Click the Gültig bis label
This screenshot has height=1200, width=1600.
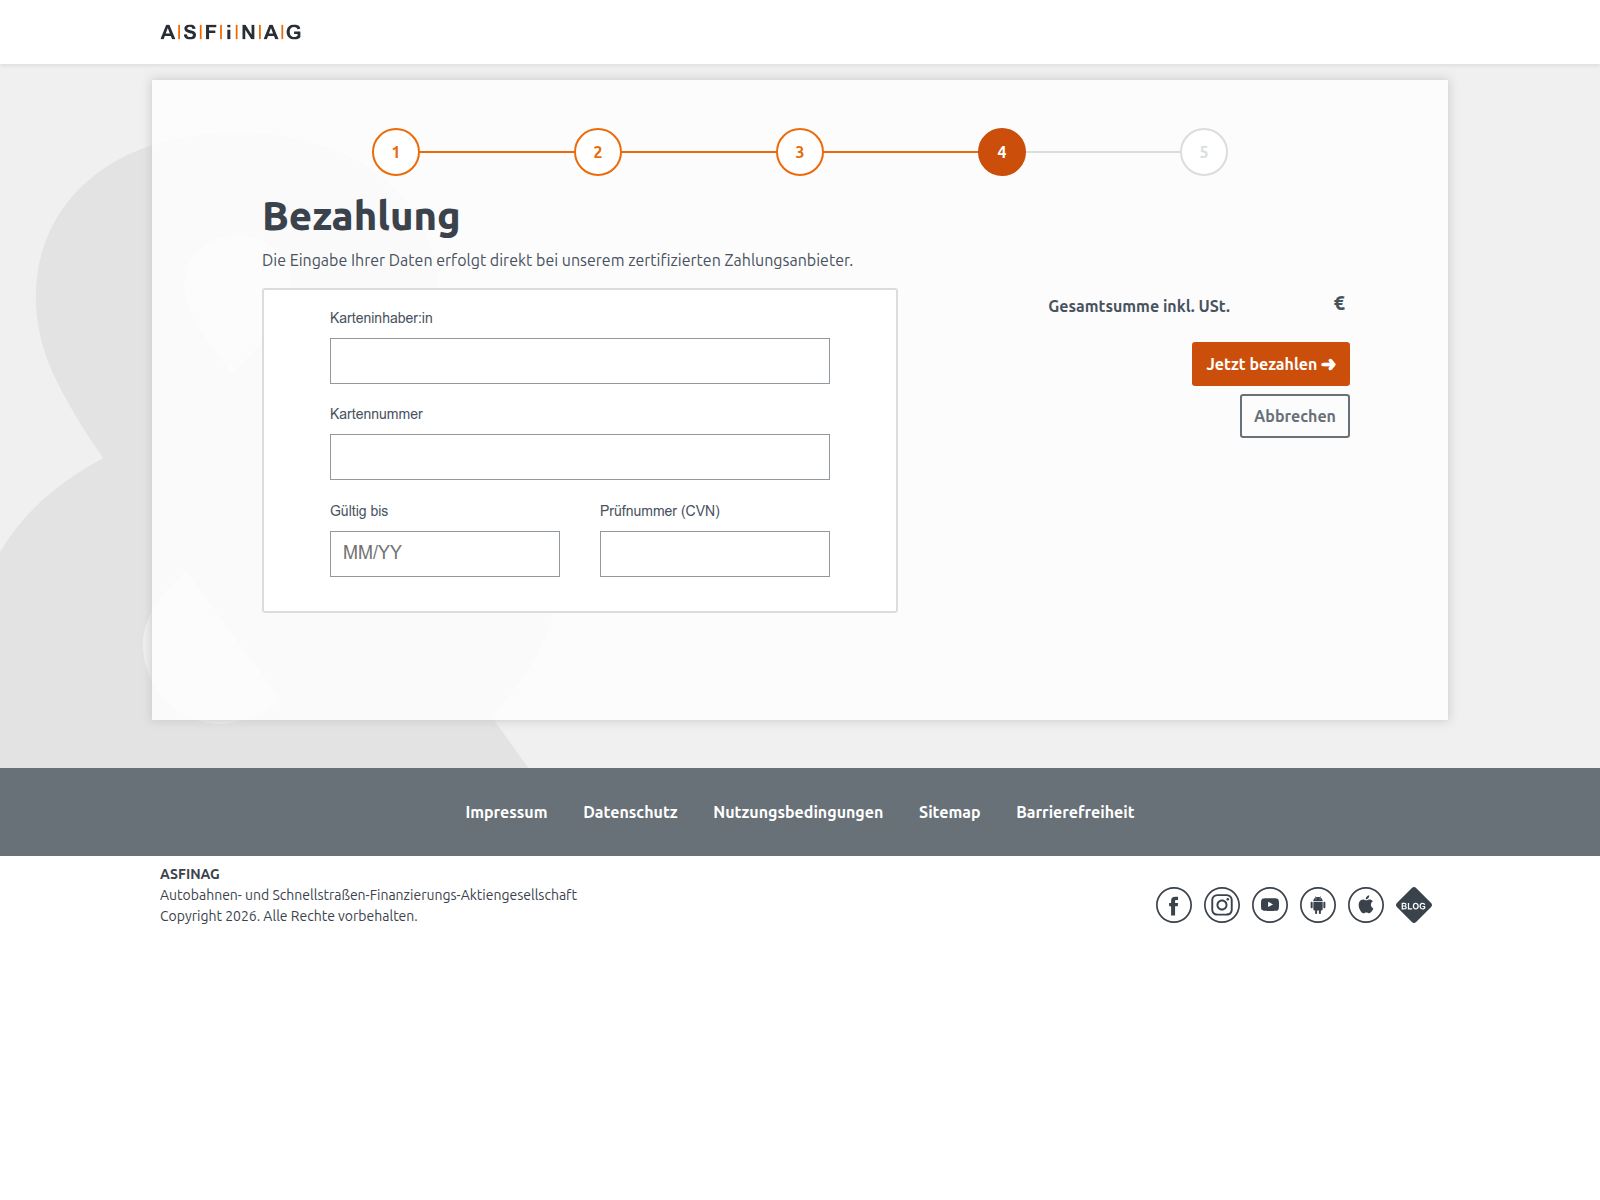click(x=359, y=511)
